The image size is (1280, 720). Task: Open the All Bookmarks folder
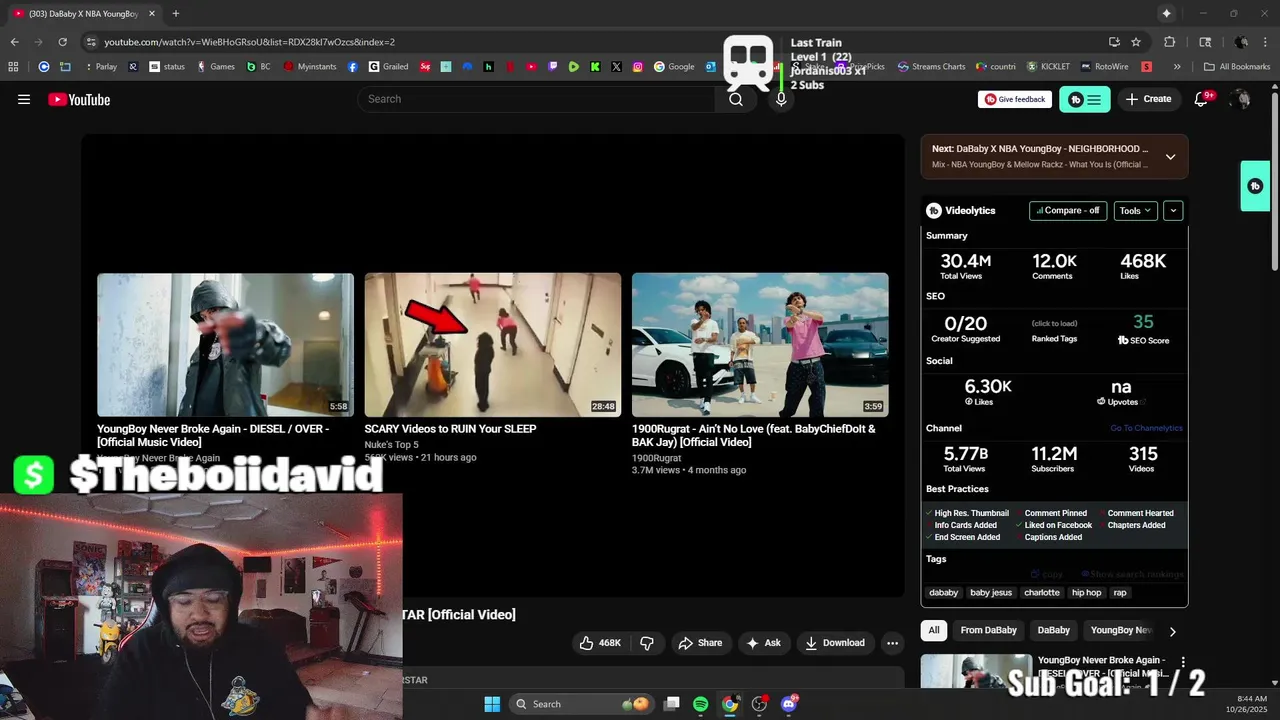pos(1237,67)
